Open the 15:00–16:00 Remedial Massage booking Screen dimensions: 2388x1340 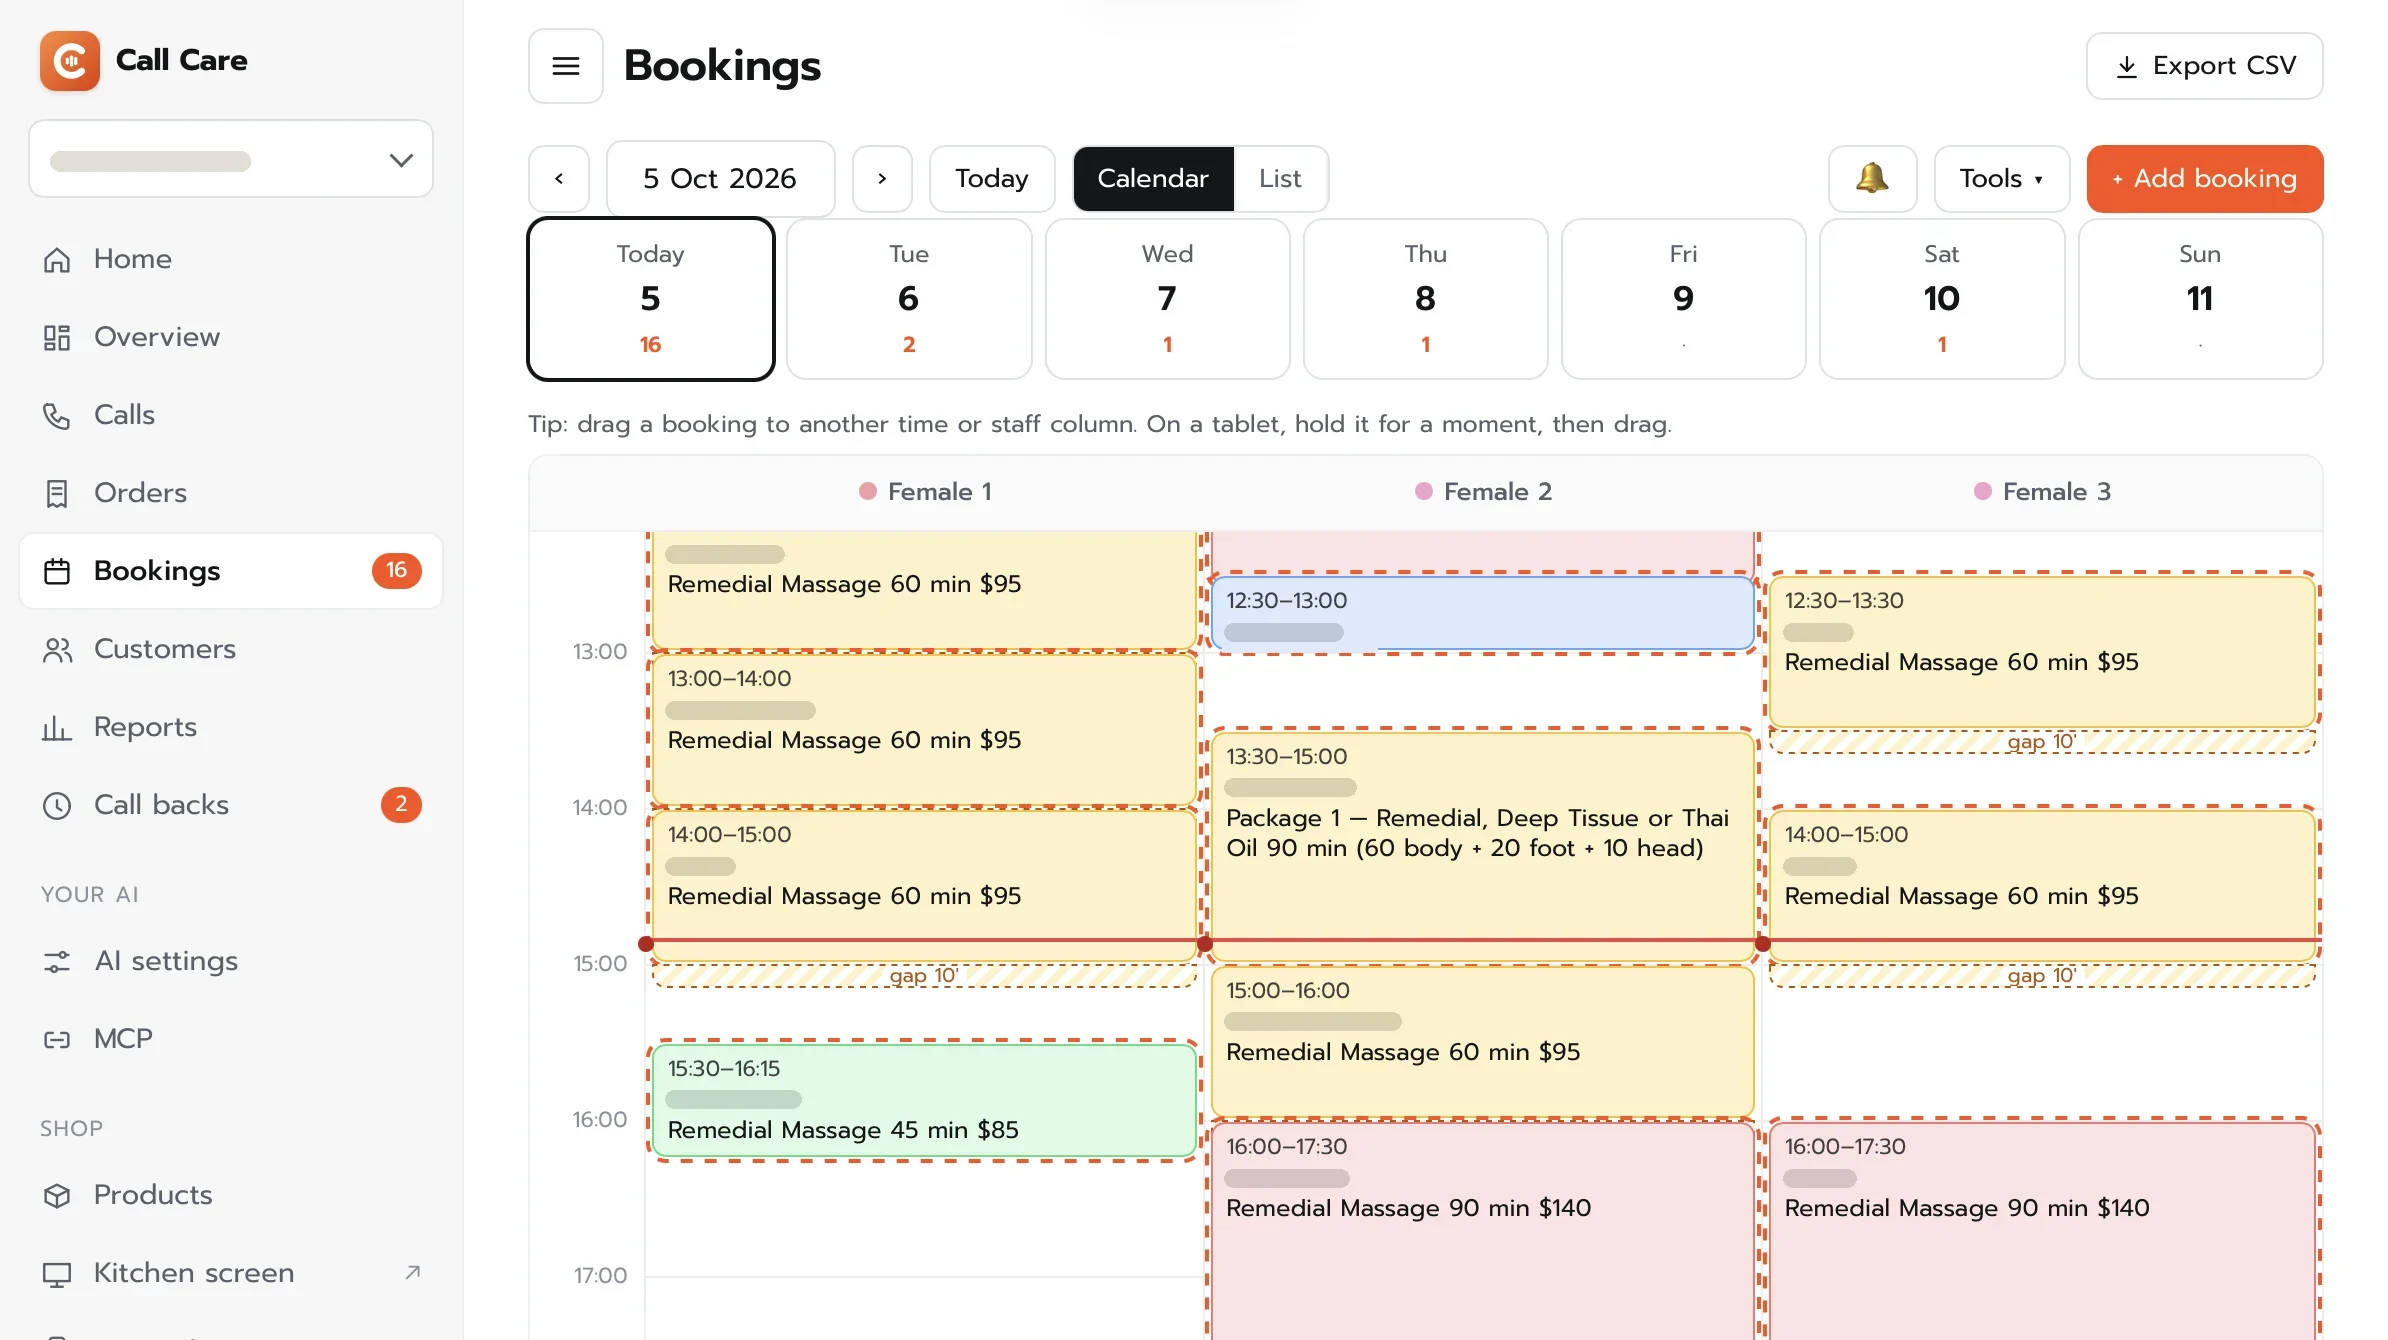pyautogui.click(x=1483, y=1041)
